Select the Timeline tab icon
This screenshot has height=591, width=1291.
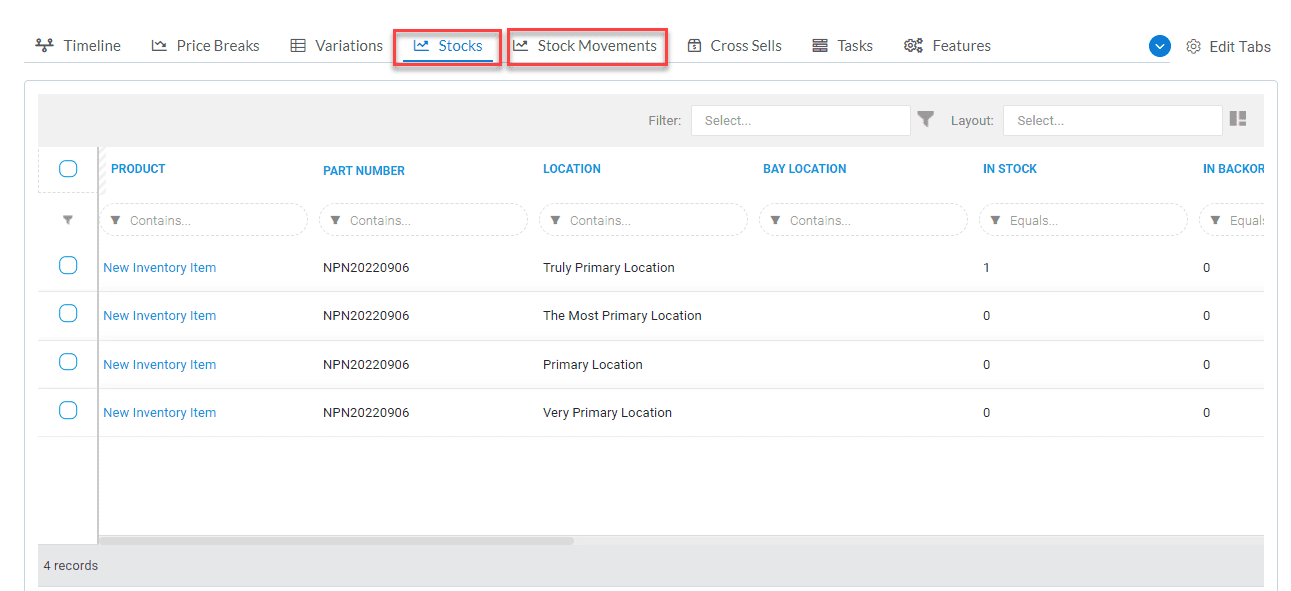[42, 45]
